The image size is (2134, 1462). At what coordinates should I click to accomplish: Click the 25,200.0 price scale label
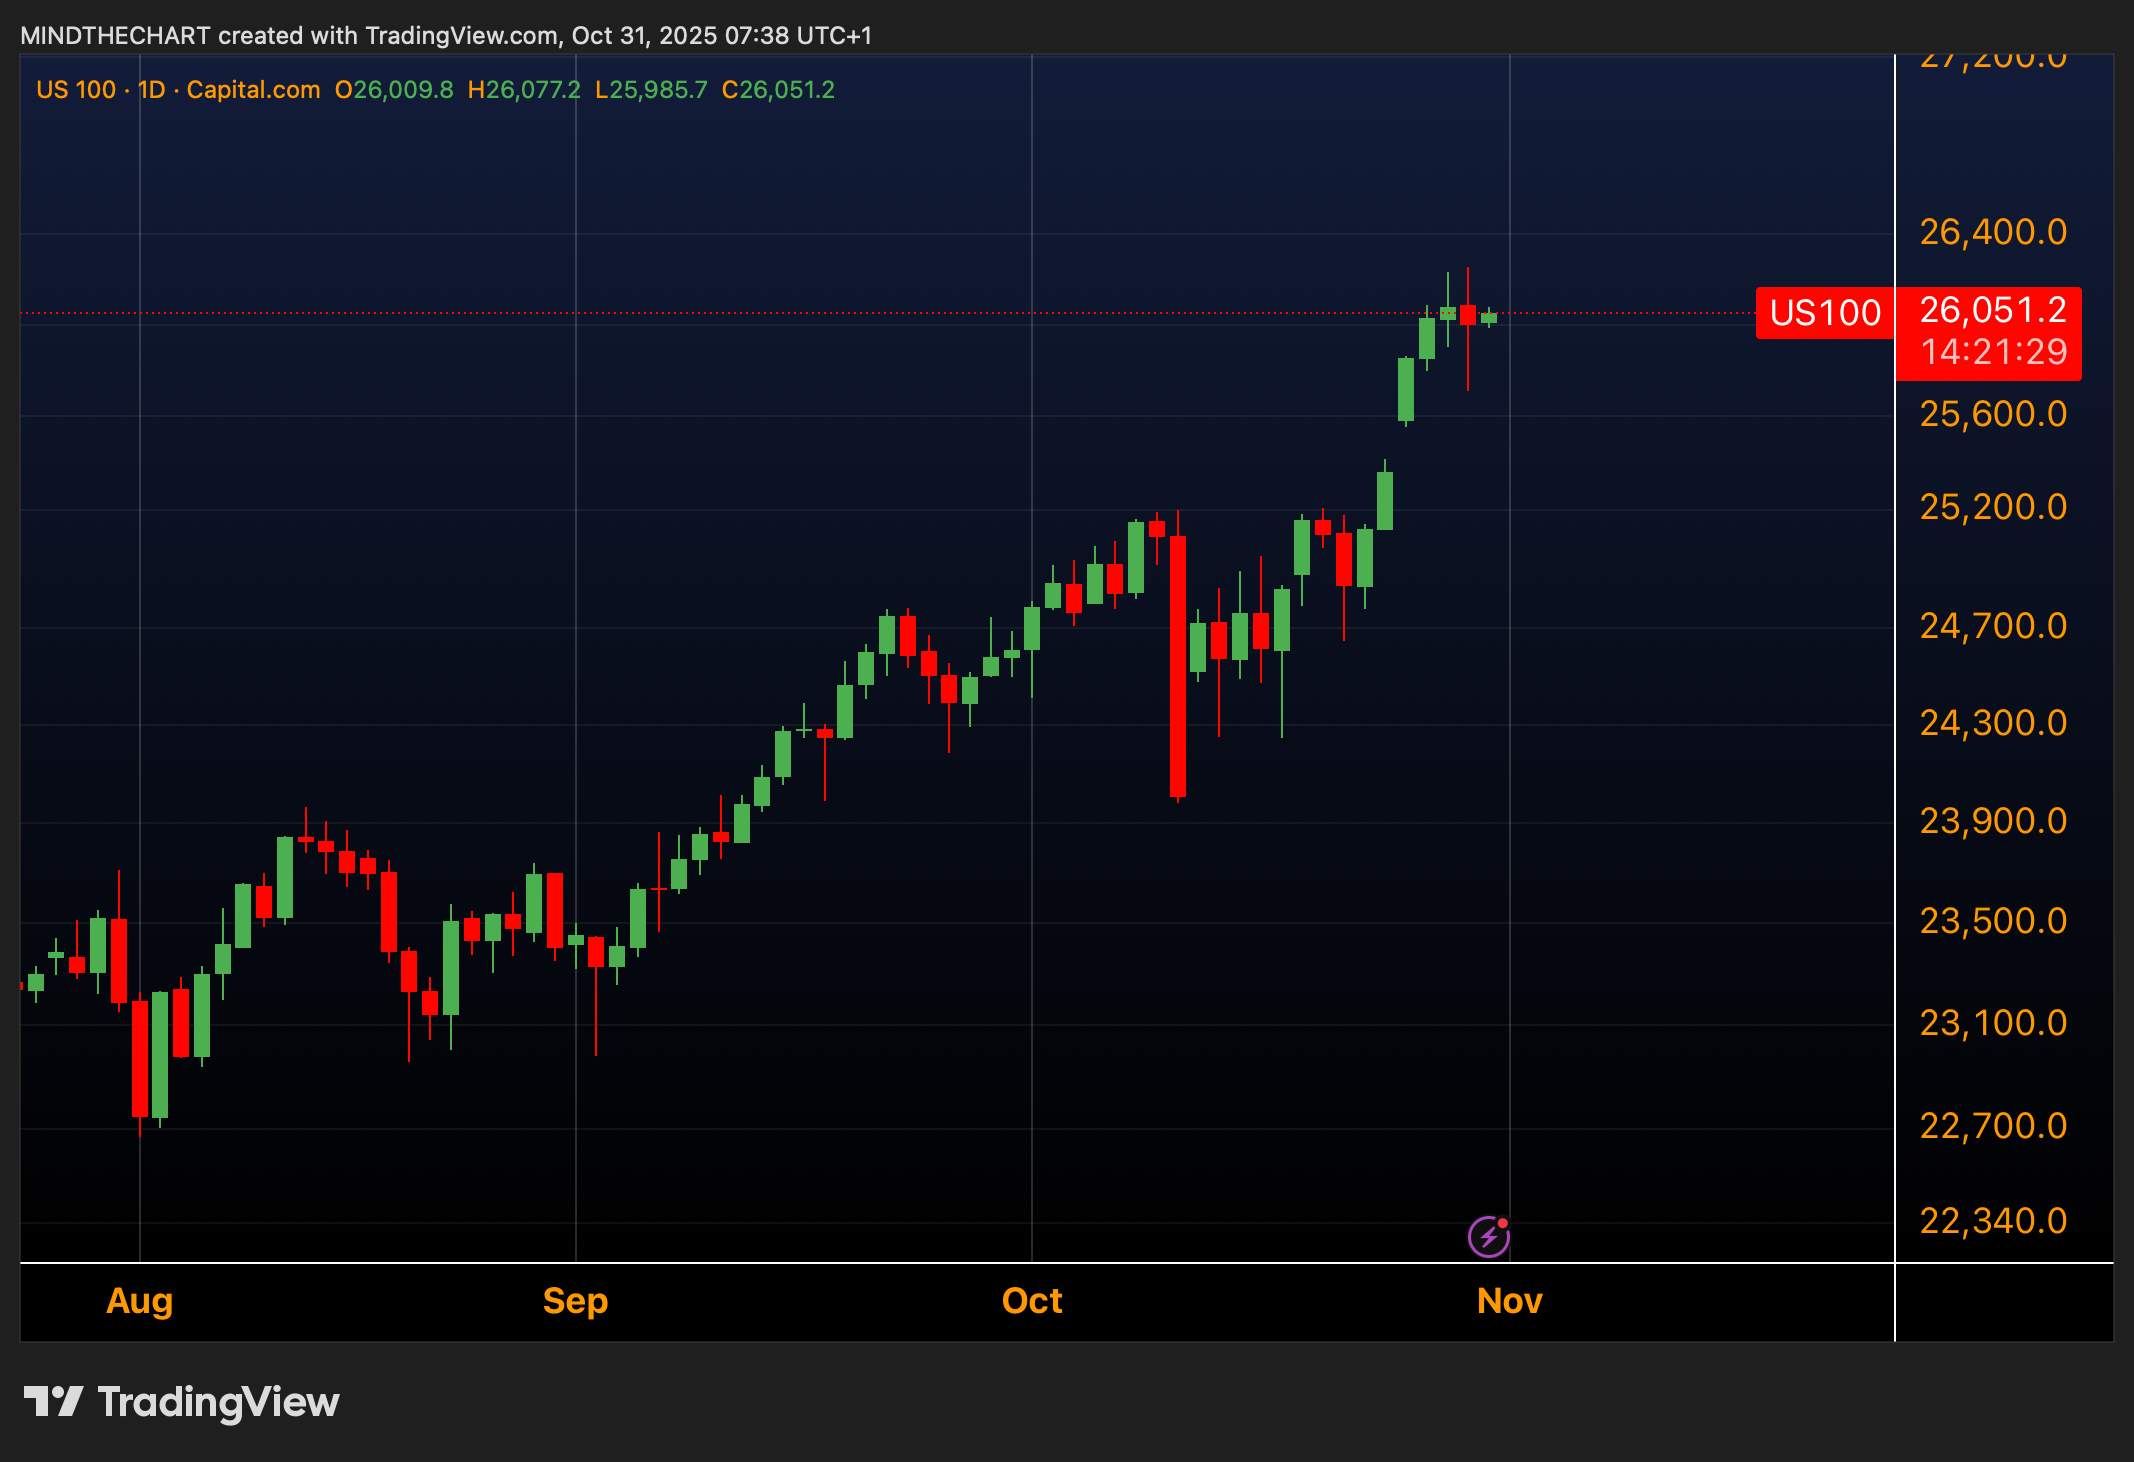[x=1992, y=507]
